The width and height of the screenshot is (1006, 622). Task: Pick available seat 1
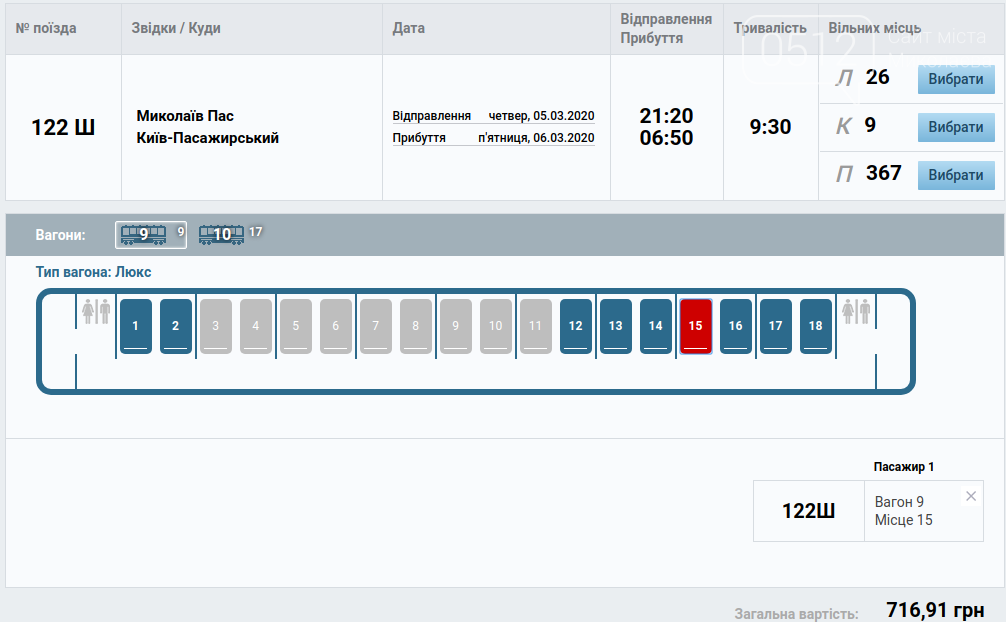point(135,326)
